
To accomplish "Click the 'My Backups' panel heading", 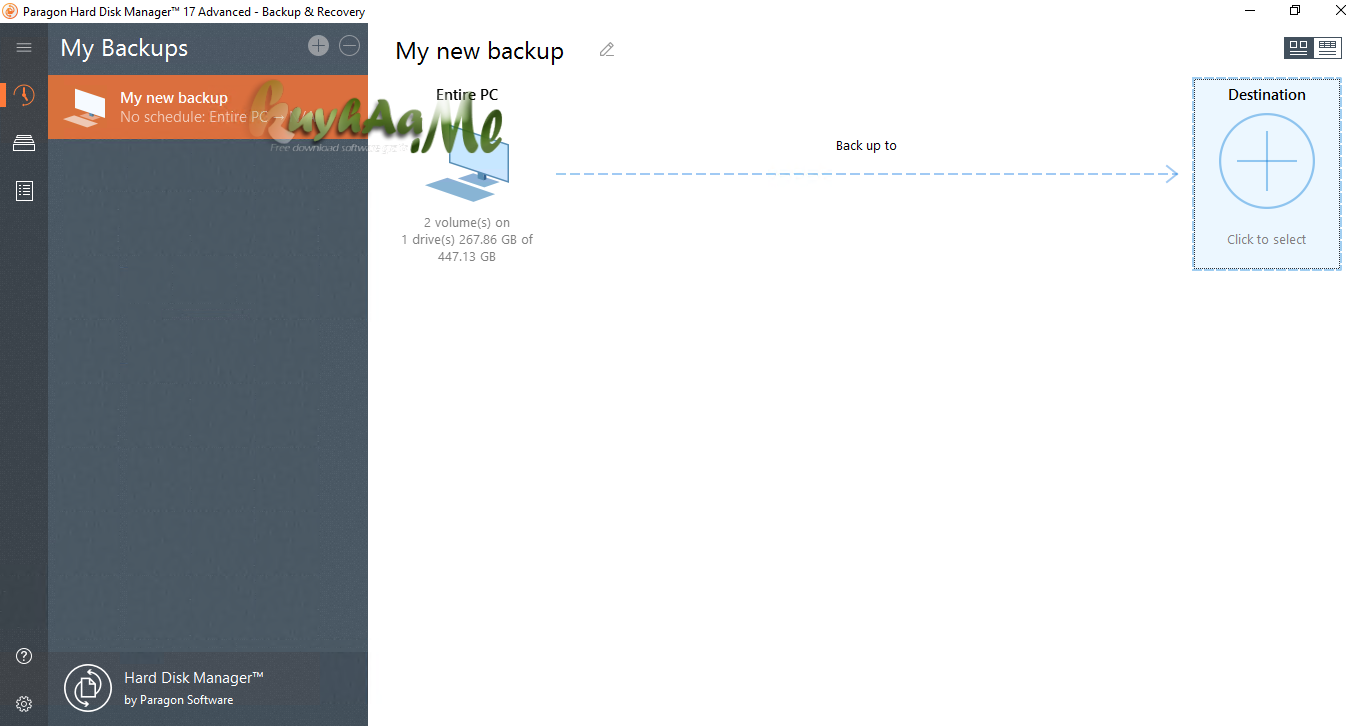I will tap(124, 48).
